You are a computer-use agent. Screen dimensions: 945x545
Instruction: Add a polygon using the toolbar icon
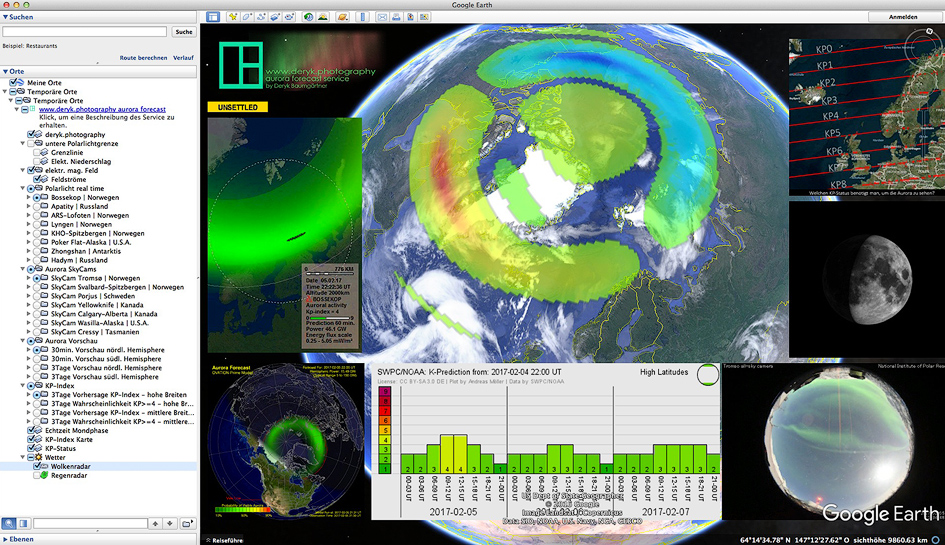coord(246,17)
